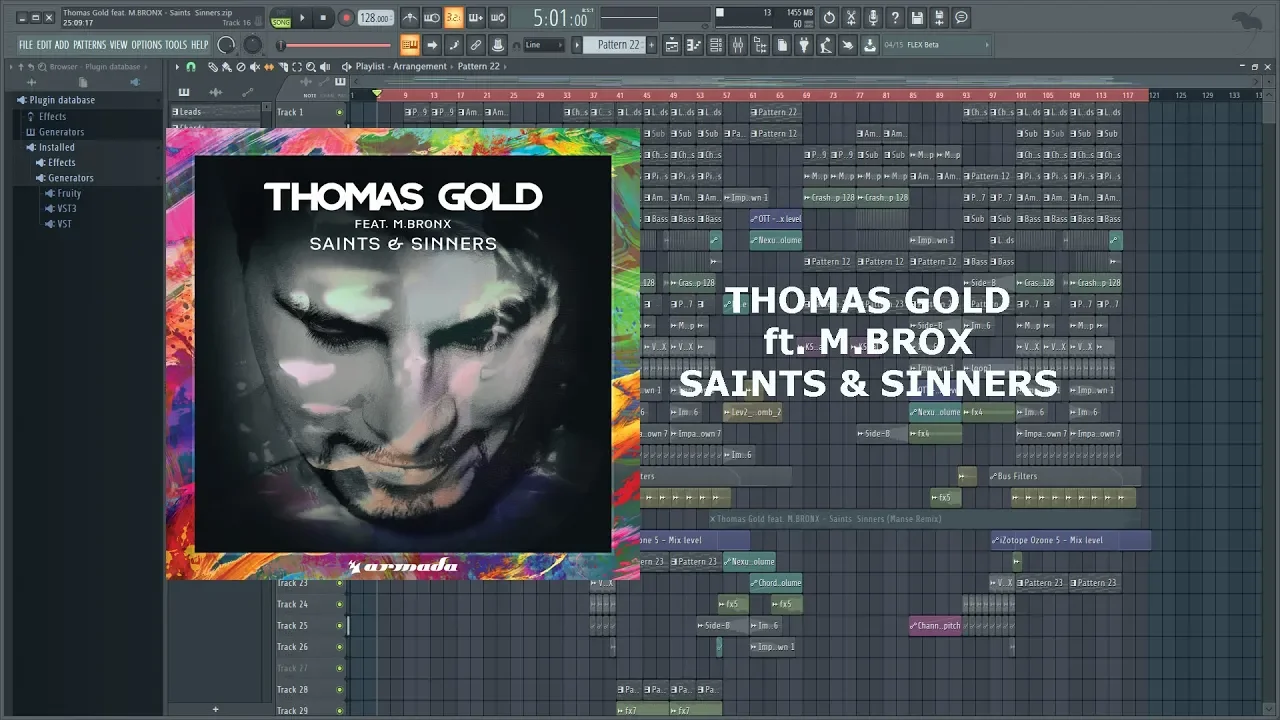The height and width of the screenshot is (720, 1280).
Task: Click the master volume knob
Action: point(227,45)
